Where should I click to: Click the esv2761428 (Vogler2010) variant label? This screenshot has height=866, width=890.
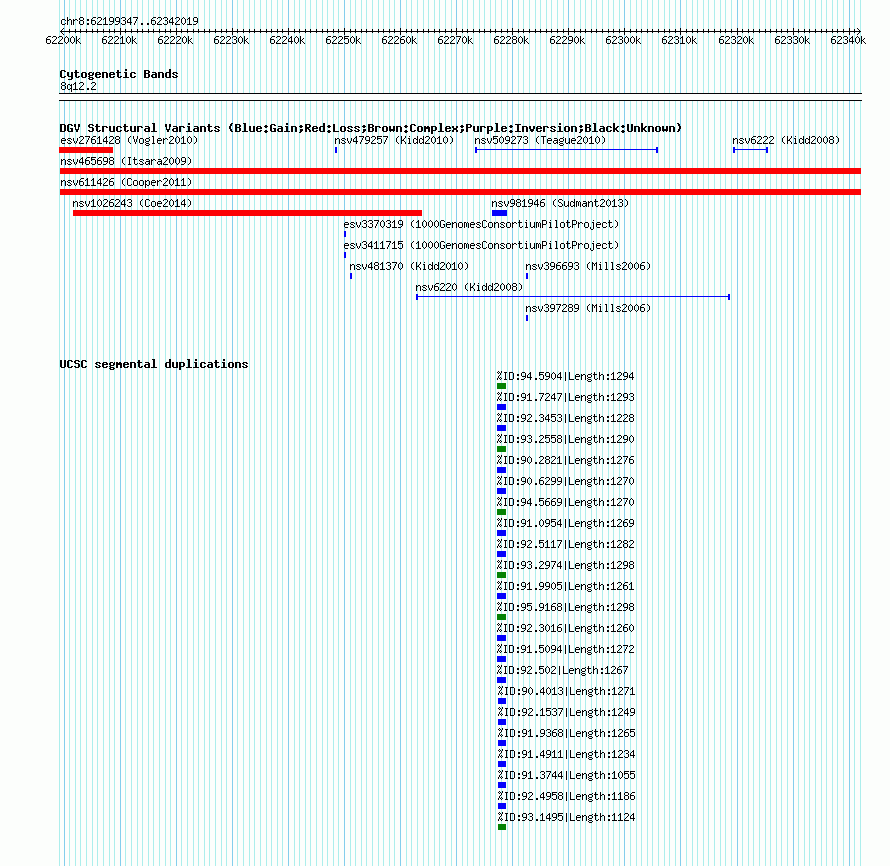129,140
